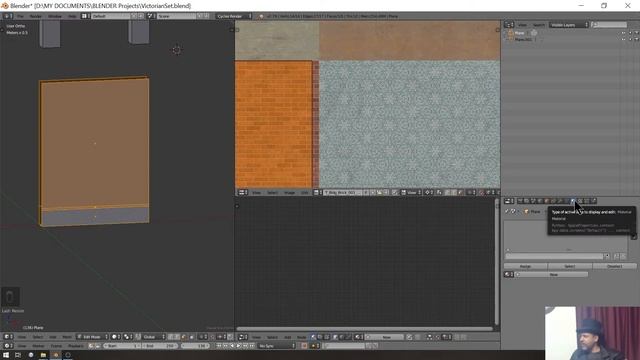640x360 pixels.
Task: Toggle limit selection to visible
Action: click(191, 337)
